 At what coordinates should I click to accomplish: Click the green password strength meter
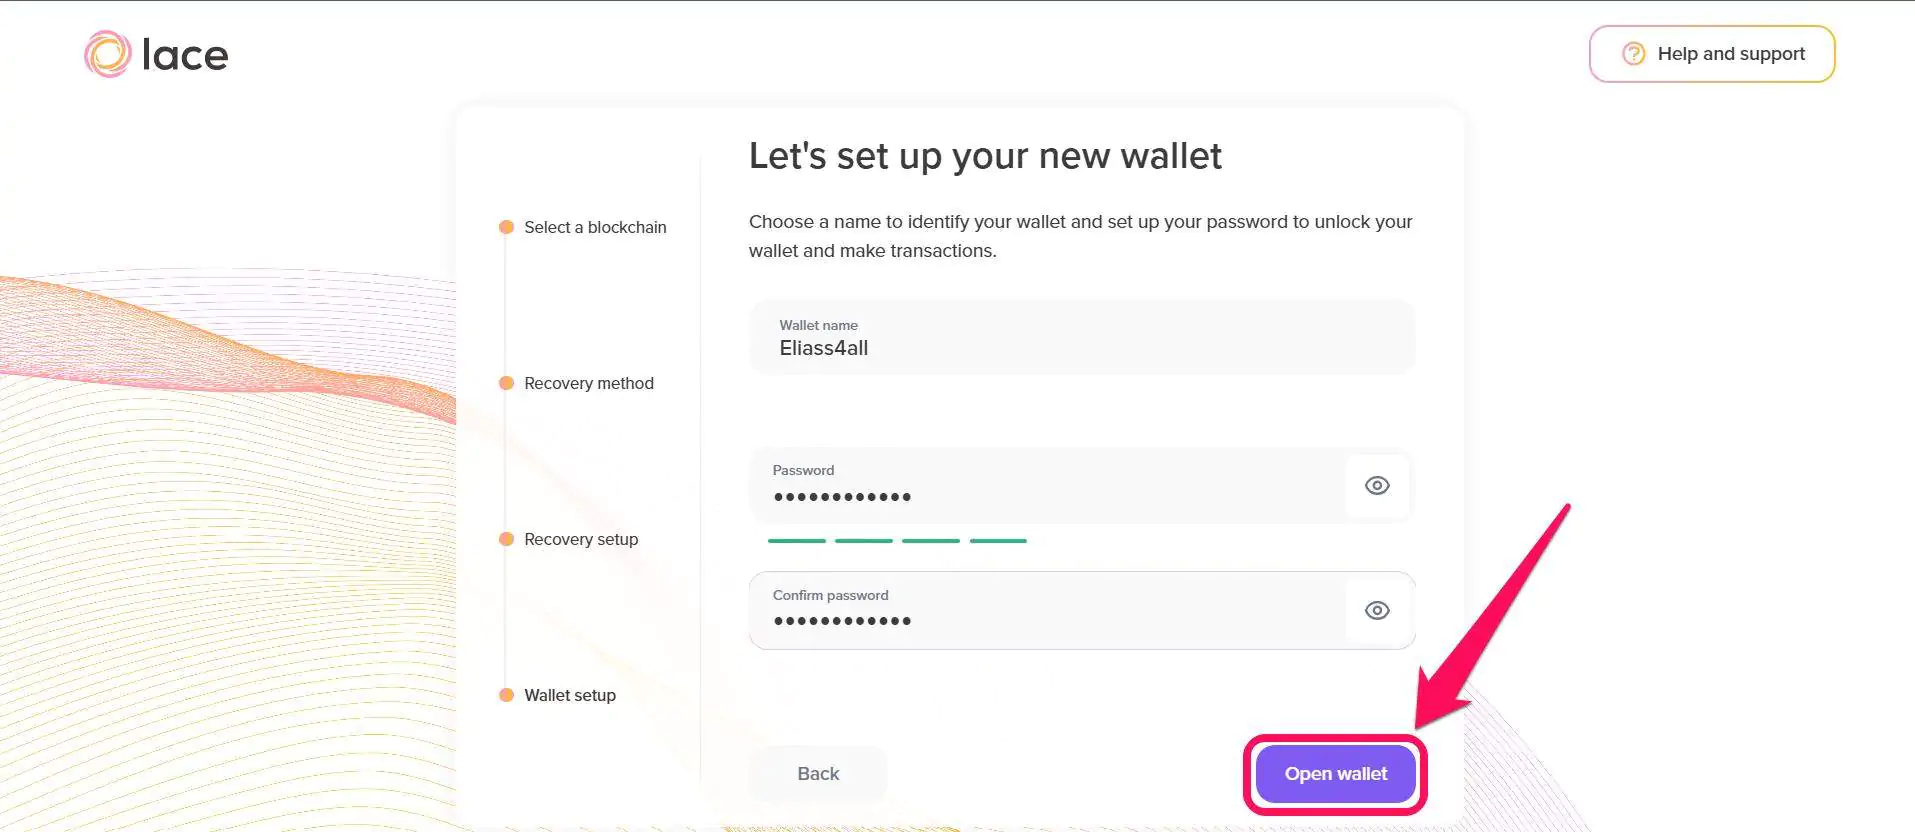(897, 540)
